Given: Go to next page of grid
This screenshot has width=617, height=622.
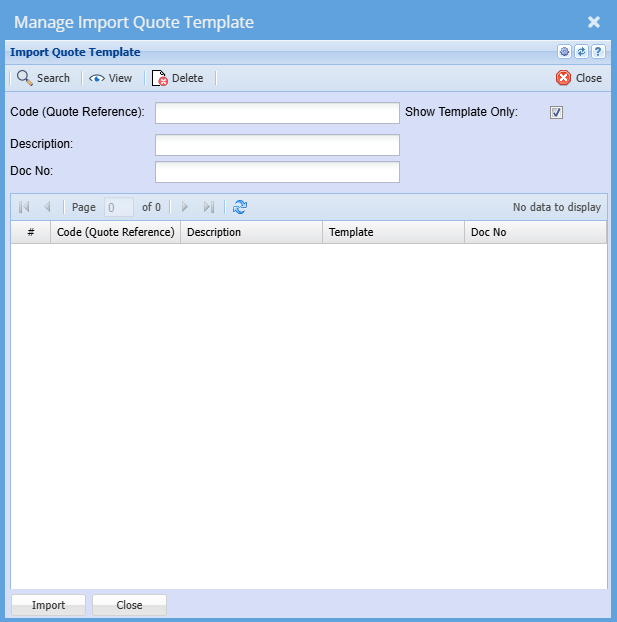Looking at the screenshot, I should point(185,207).
